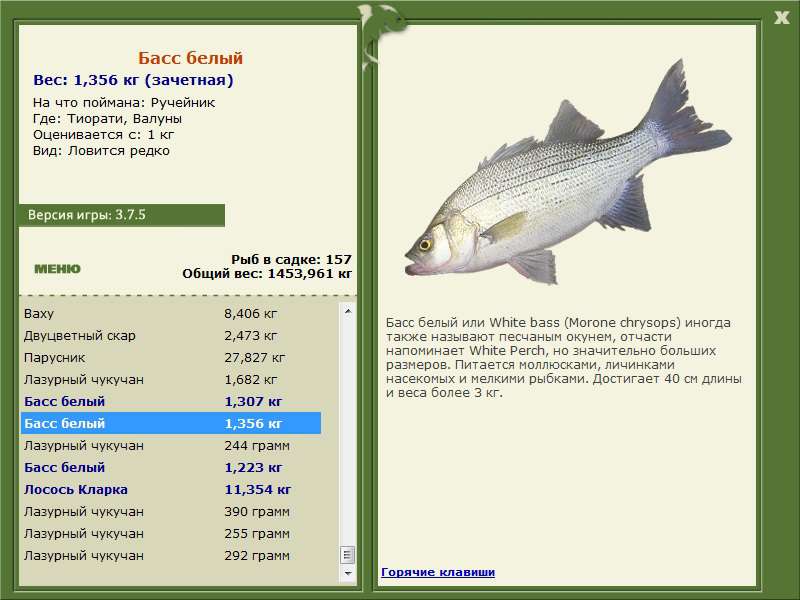Click the Оценивается с: 1 кг line
This screenshot has width=800, height=600.
point(104,135)
